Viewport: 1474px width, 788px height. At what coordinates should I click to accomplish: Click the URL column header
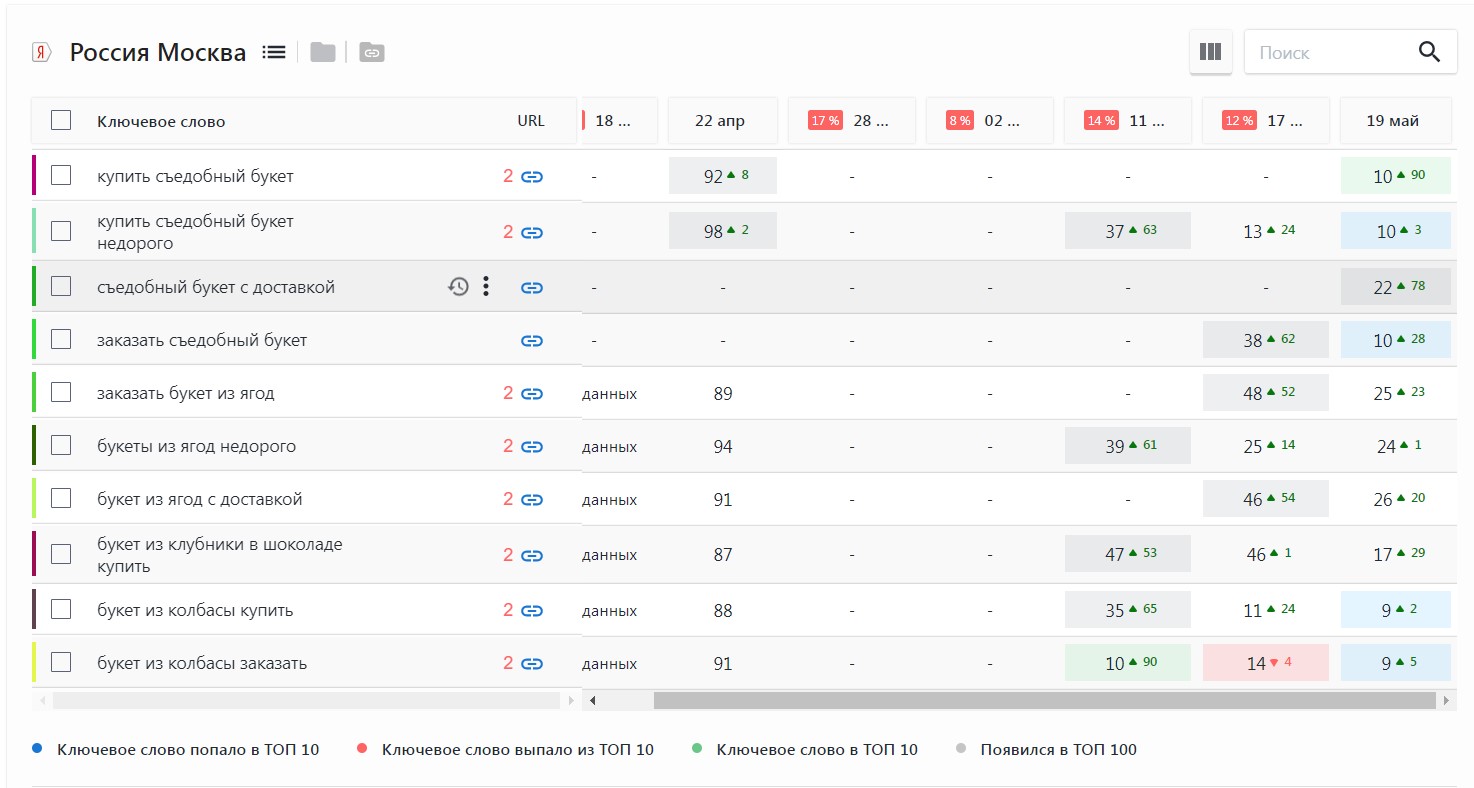point(531,121)
